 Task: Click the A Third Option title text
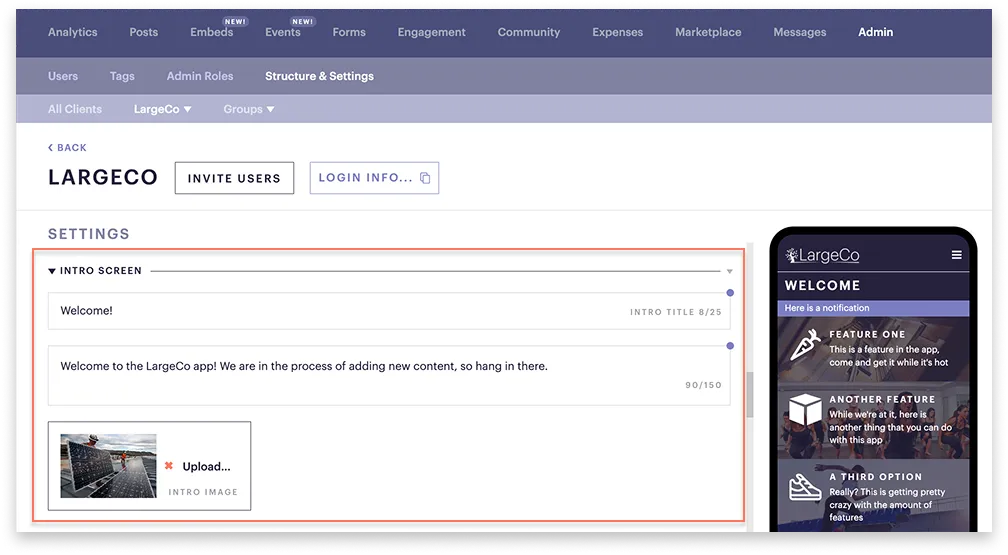pos(876,477)
